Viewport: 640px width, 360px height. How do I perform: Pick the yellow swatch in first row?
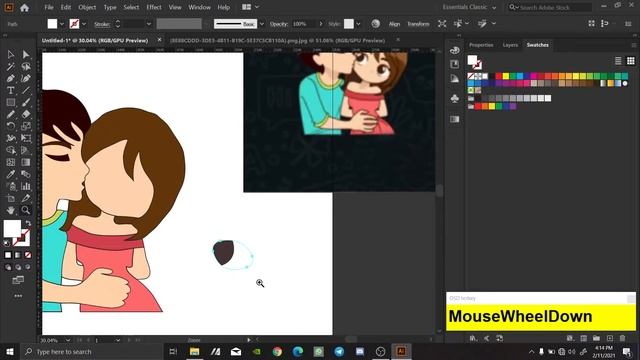coord(506,76)
